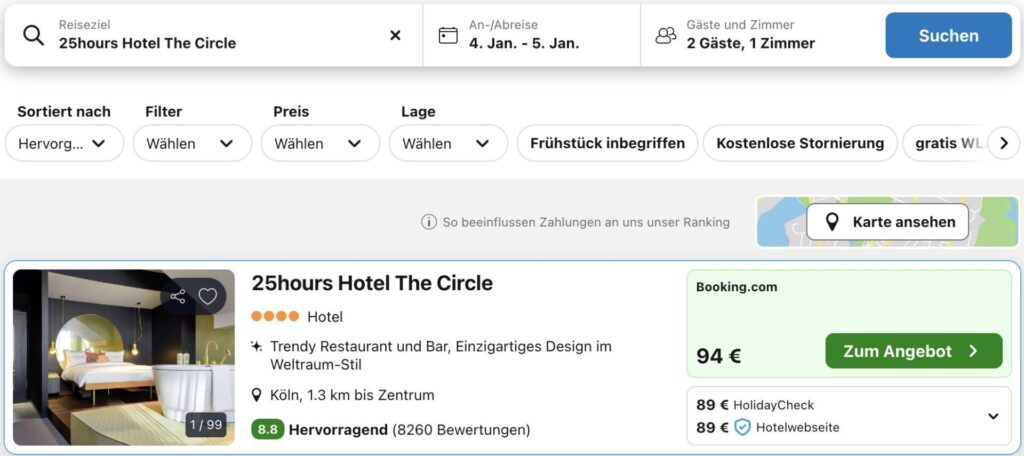This screenshot has width=1024, height=456.
Task: Click Zum Angebot green button
Action: [x=914, y=351]
